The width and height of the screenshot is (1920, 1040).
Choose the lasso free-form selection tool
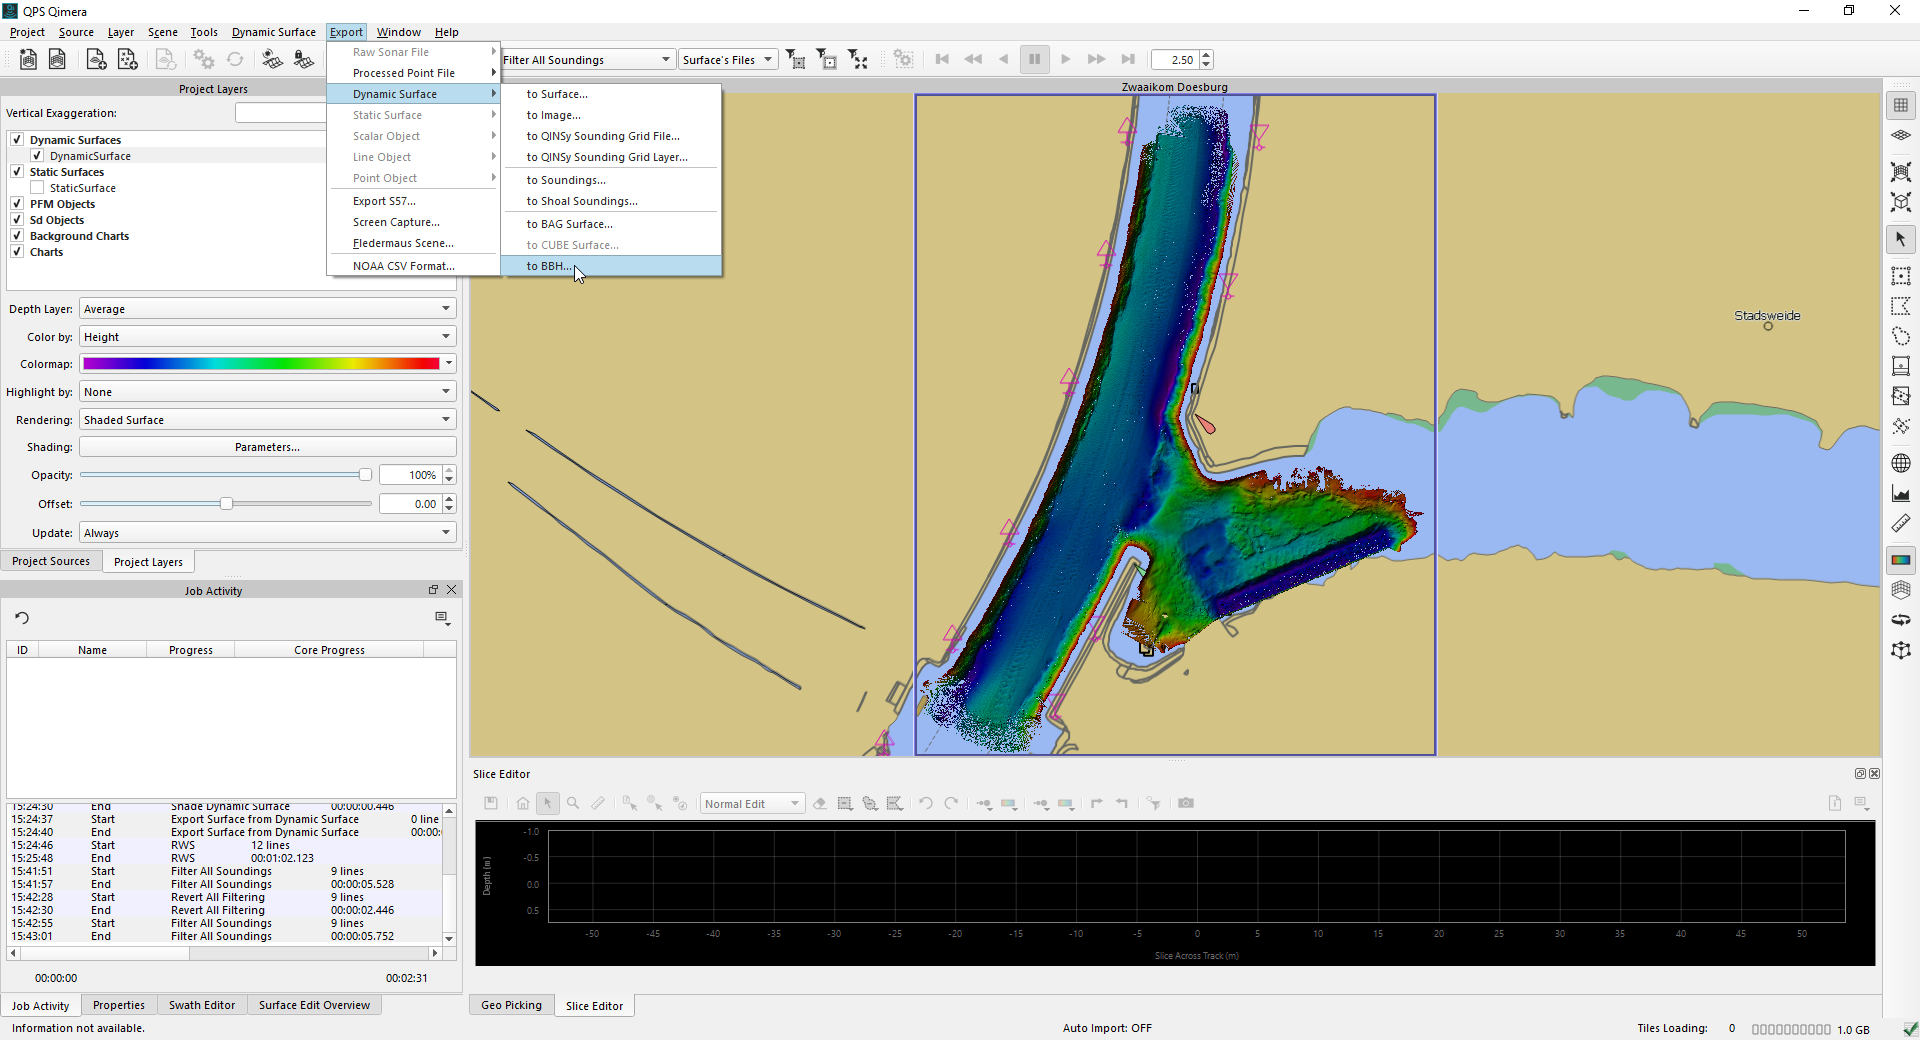1900,336
